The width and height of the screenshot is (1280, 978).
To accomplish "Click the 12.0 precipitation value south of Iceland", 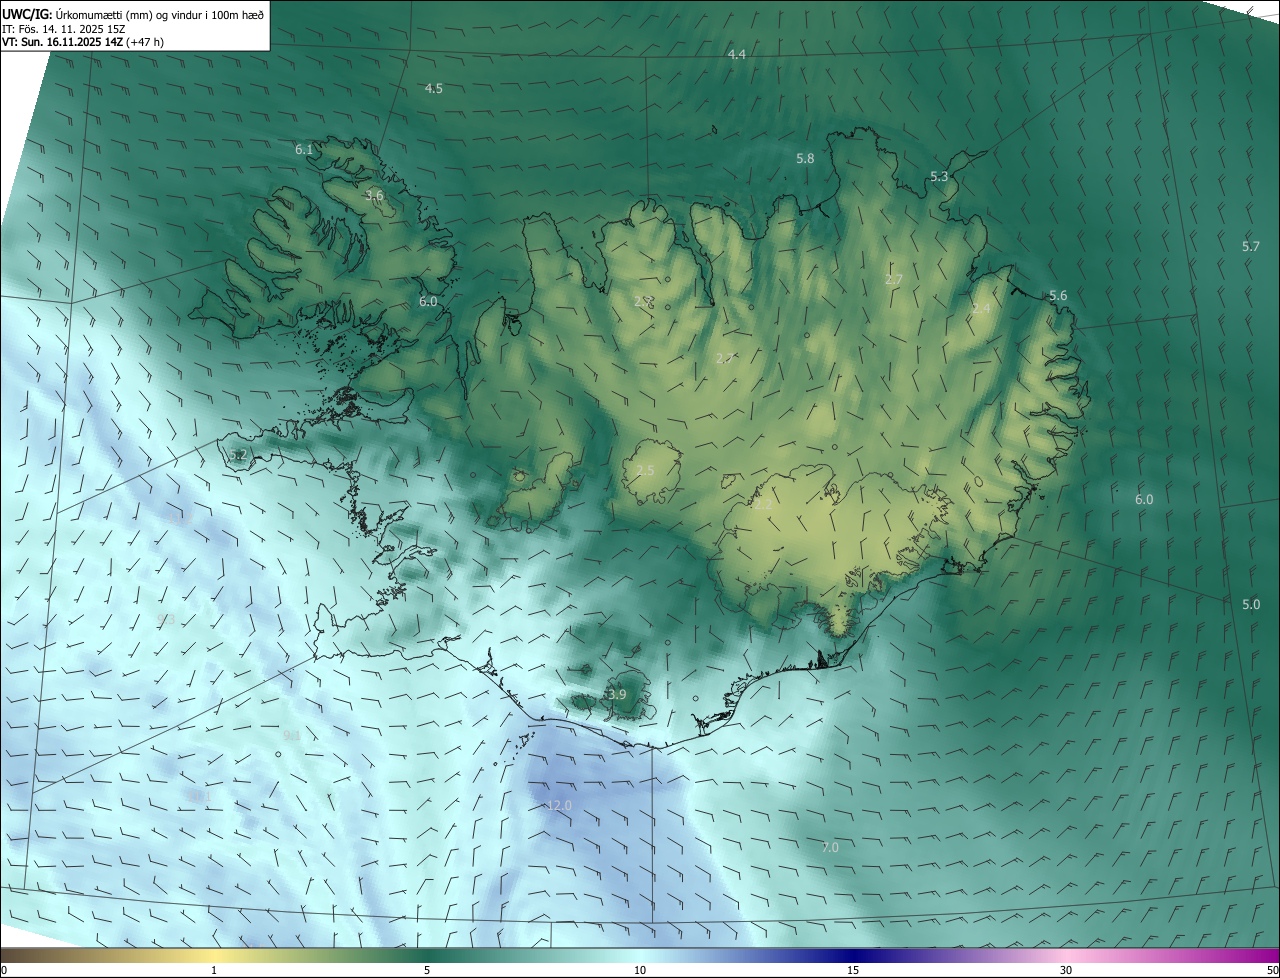I will [559, 805].
